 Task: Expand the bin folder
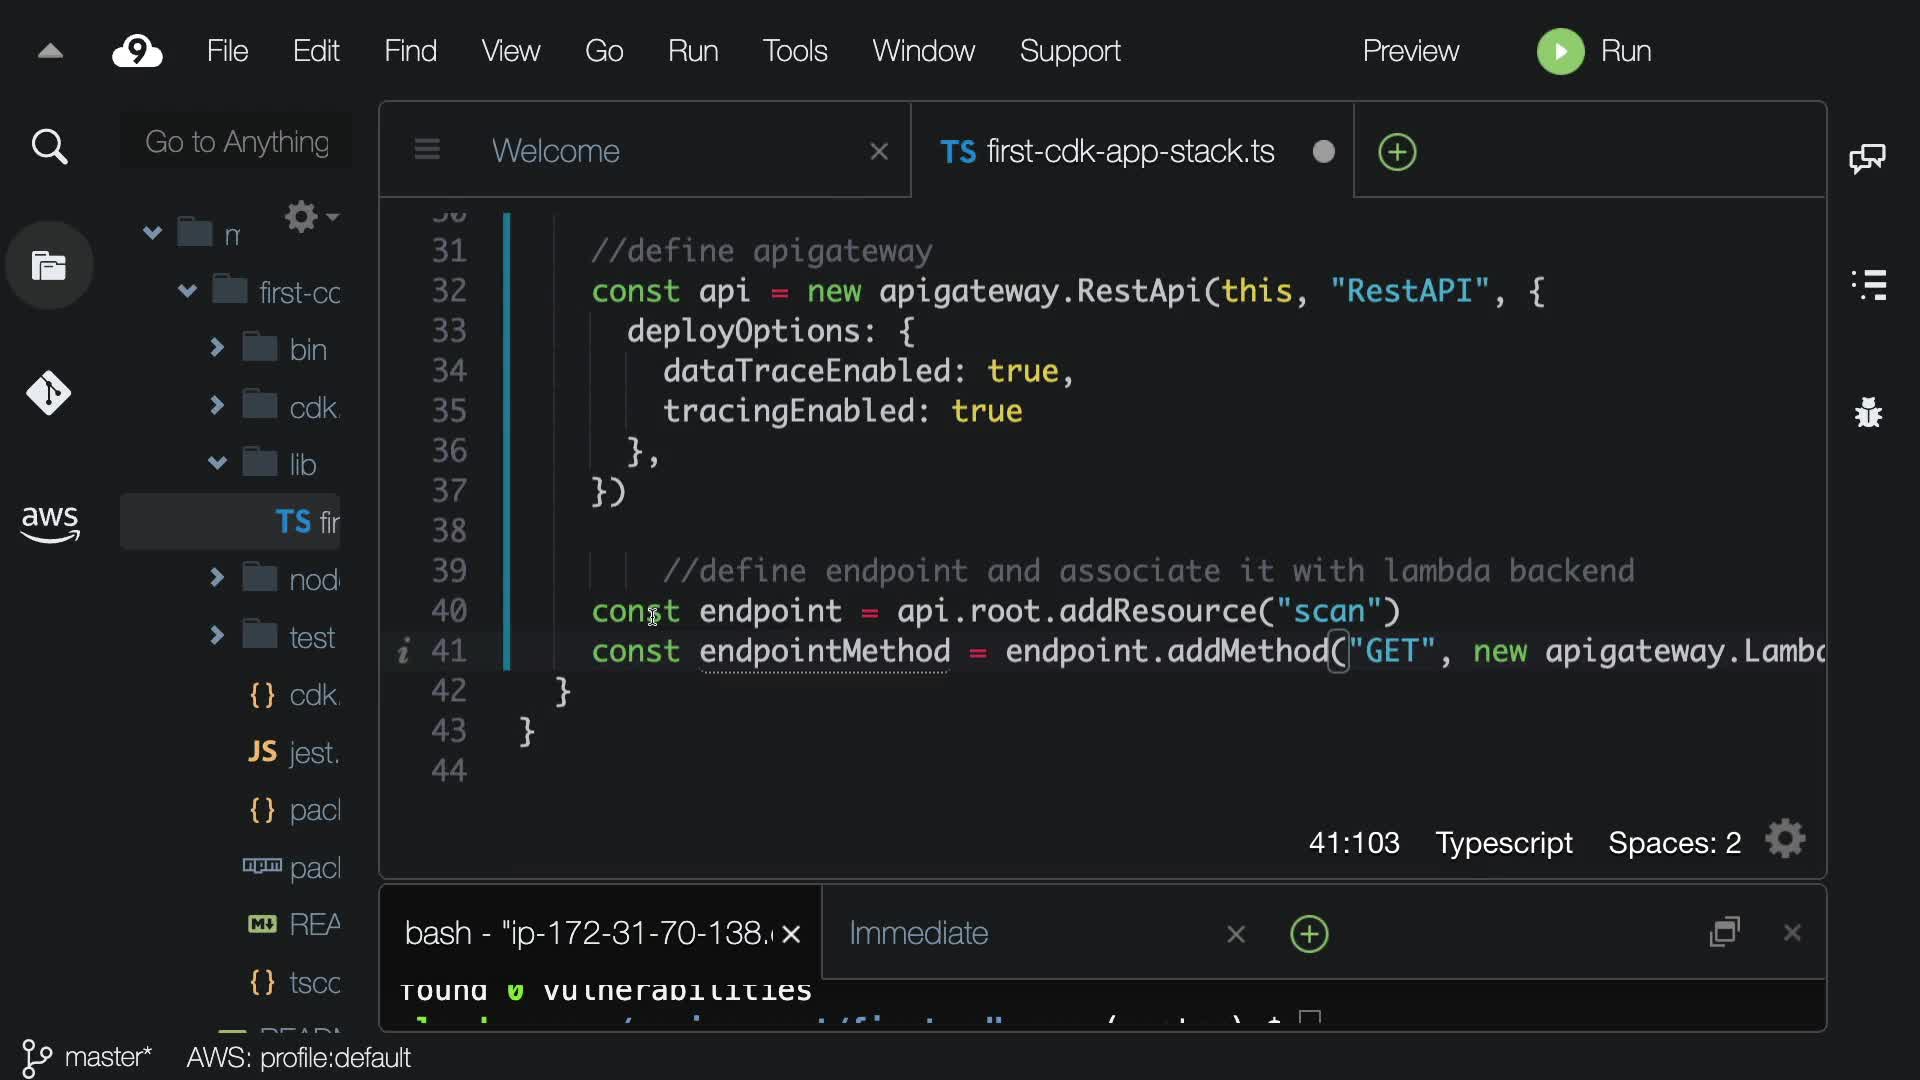[x=217, y=348]
